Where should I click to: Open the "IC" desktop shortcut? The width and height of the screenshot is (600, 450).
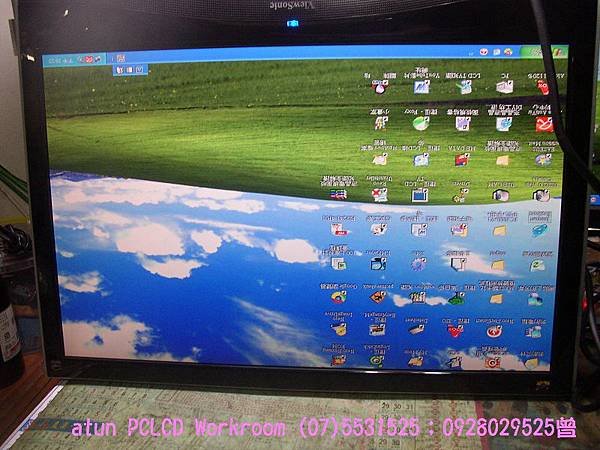(504, 88)
